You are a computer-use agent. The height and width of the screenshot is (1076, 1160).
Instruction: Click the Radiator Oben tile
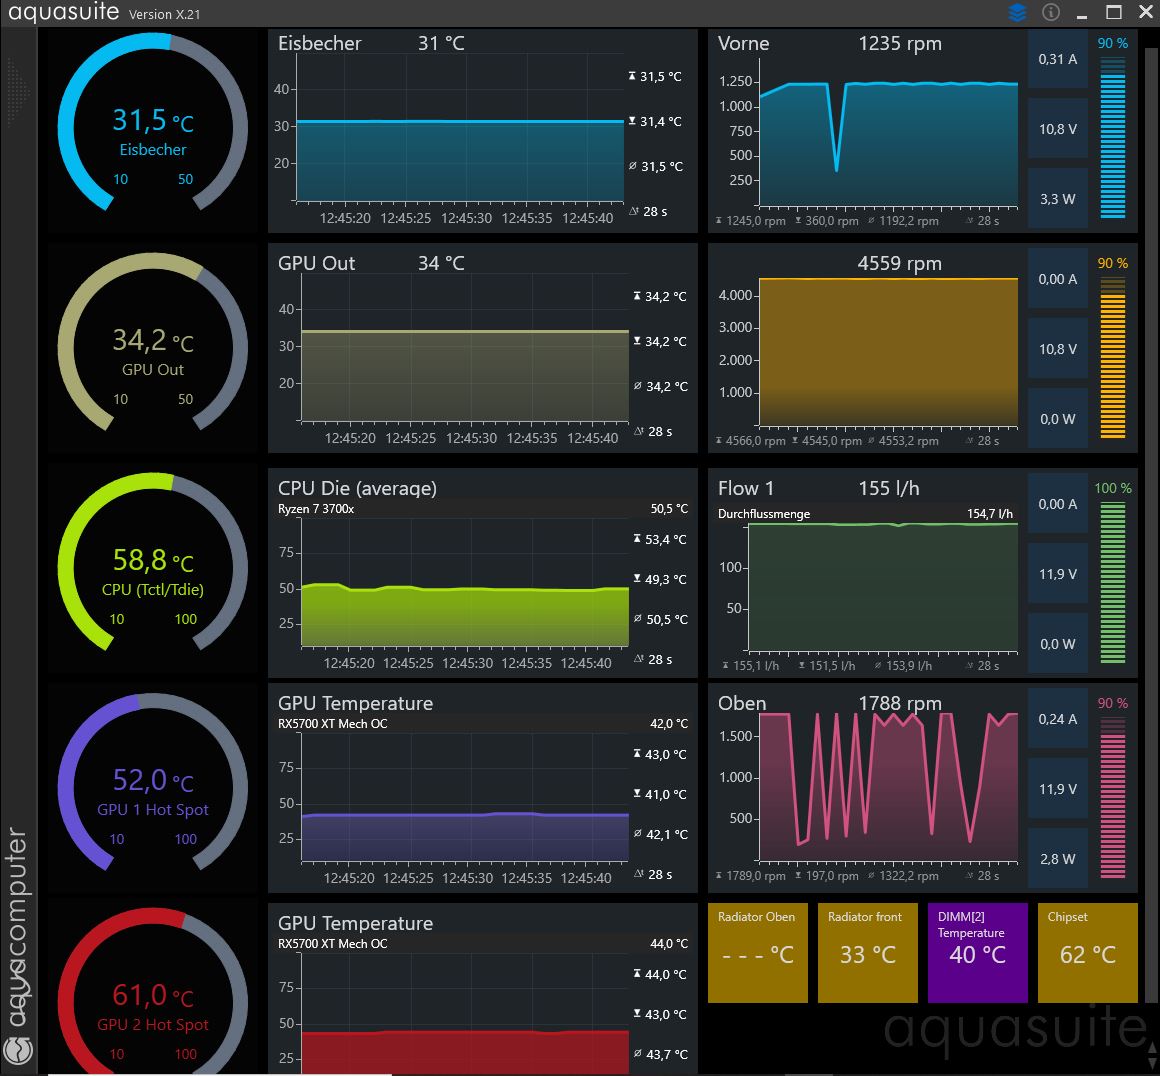758,953
